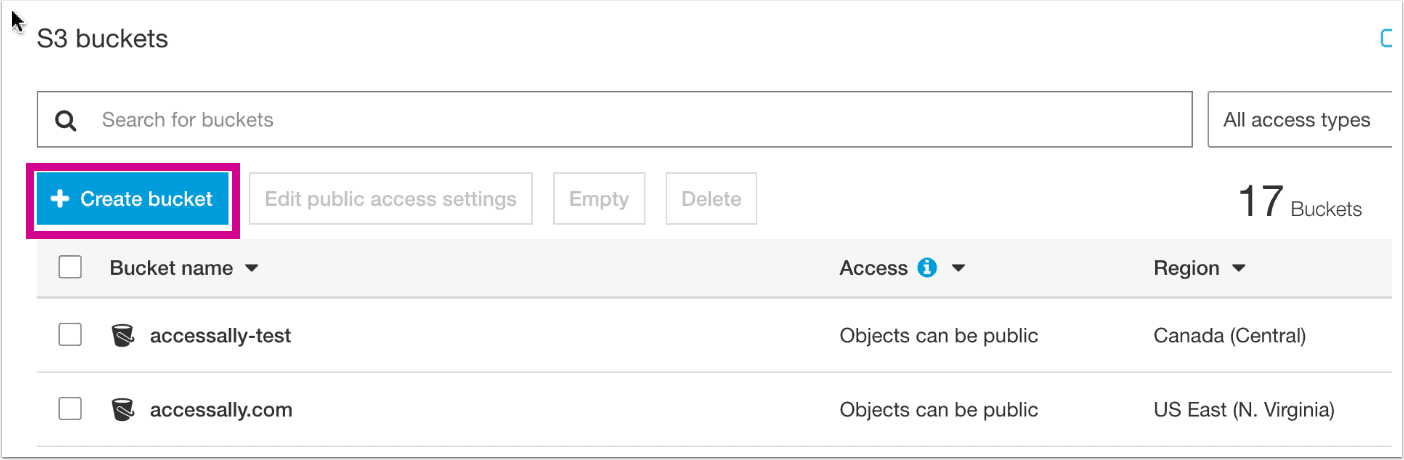Click the search magnifier icon

[x=66, y=121]
